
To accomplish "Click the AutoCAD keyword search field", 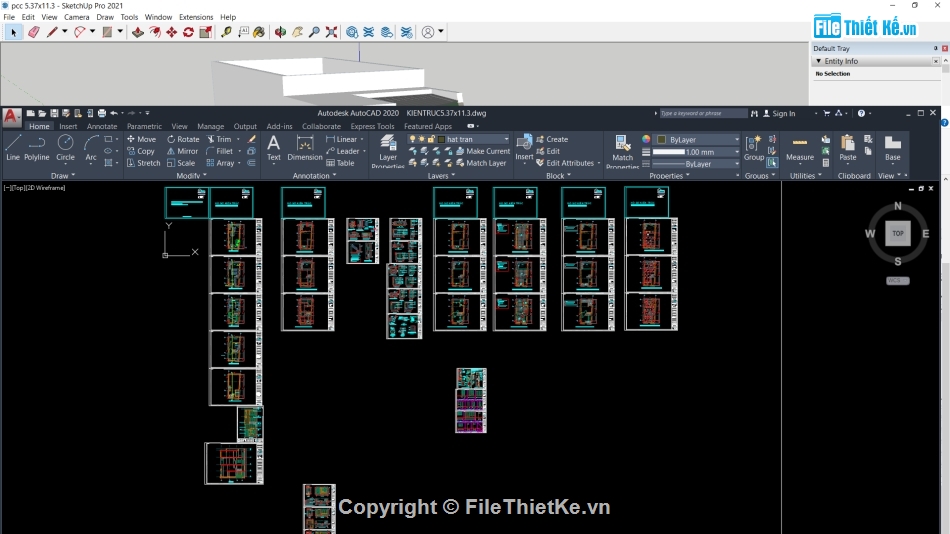I will click(703, 113).
